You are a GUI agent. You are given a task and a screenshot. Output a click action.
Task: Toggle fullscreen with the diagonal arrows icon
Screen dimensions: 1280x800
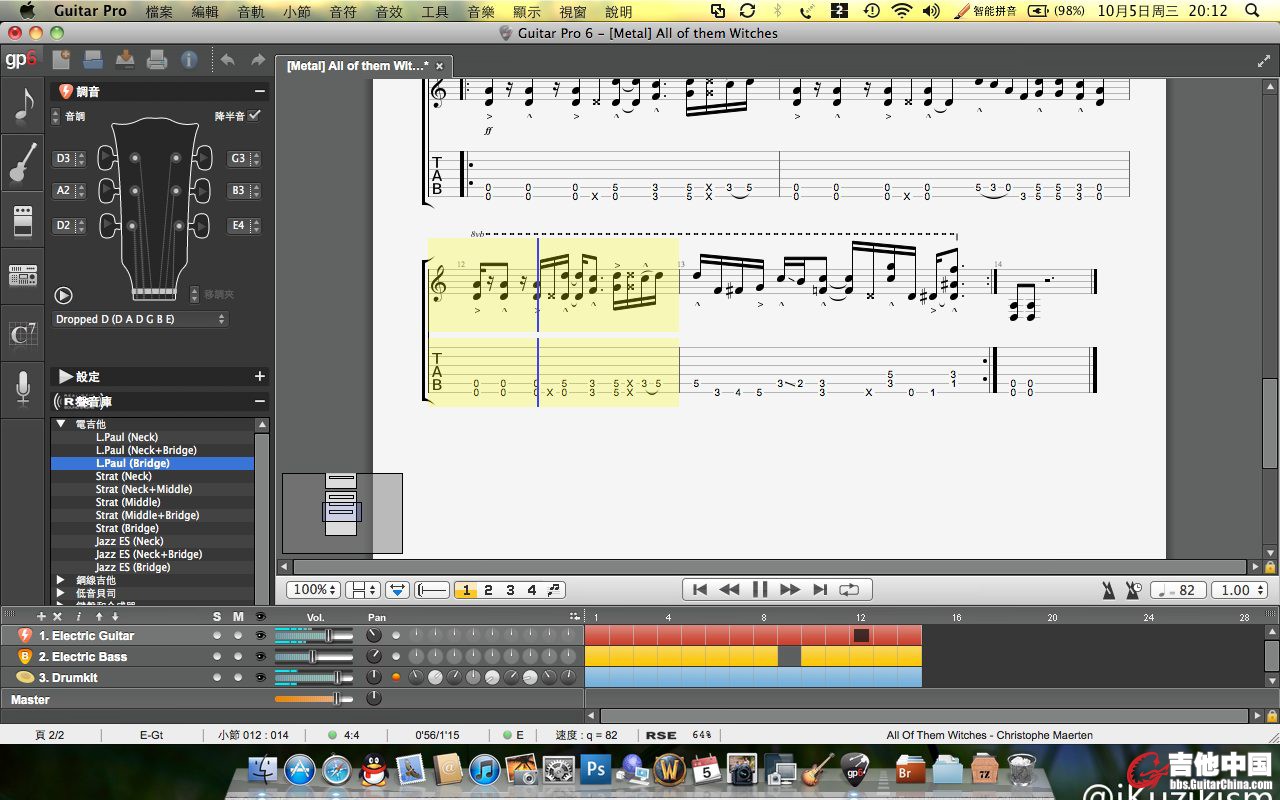coord(1263,61)
